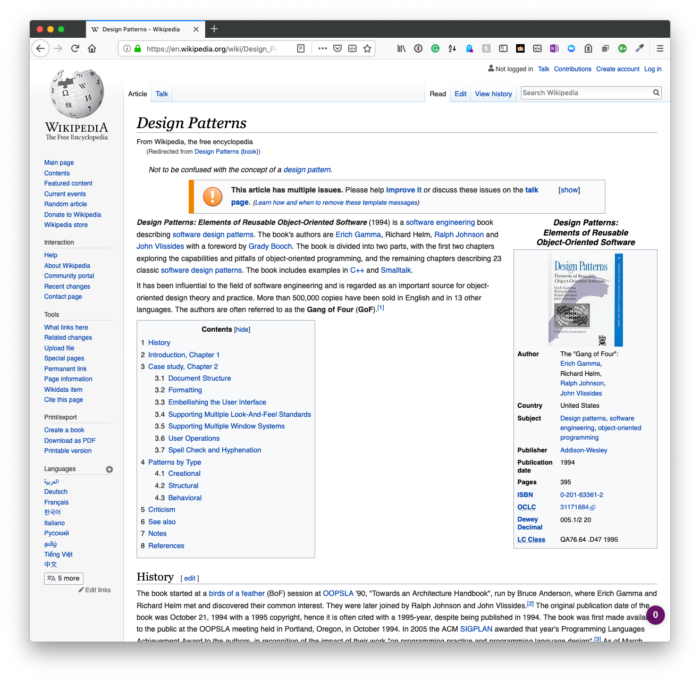700x681 pixels.
Task: Click the Wikipedia globe logo
Action: click(77, 93)
